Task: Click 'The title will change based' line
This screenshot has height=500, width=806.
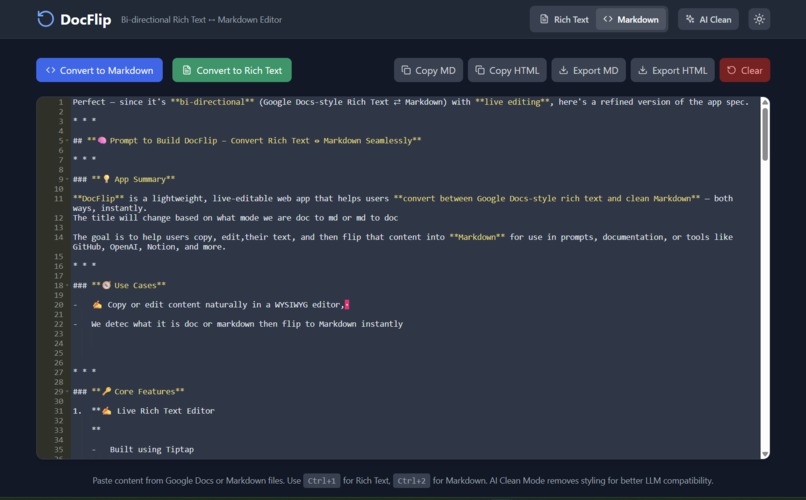Action: click(235, 218)
